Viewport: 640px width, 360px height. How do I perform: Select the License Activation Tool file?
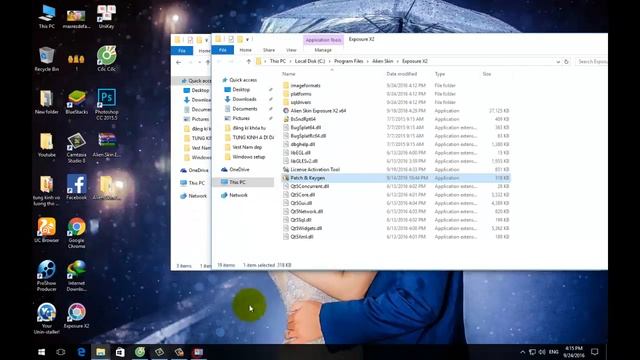[315, 169]
